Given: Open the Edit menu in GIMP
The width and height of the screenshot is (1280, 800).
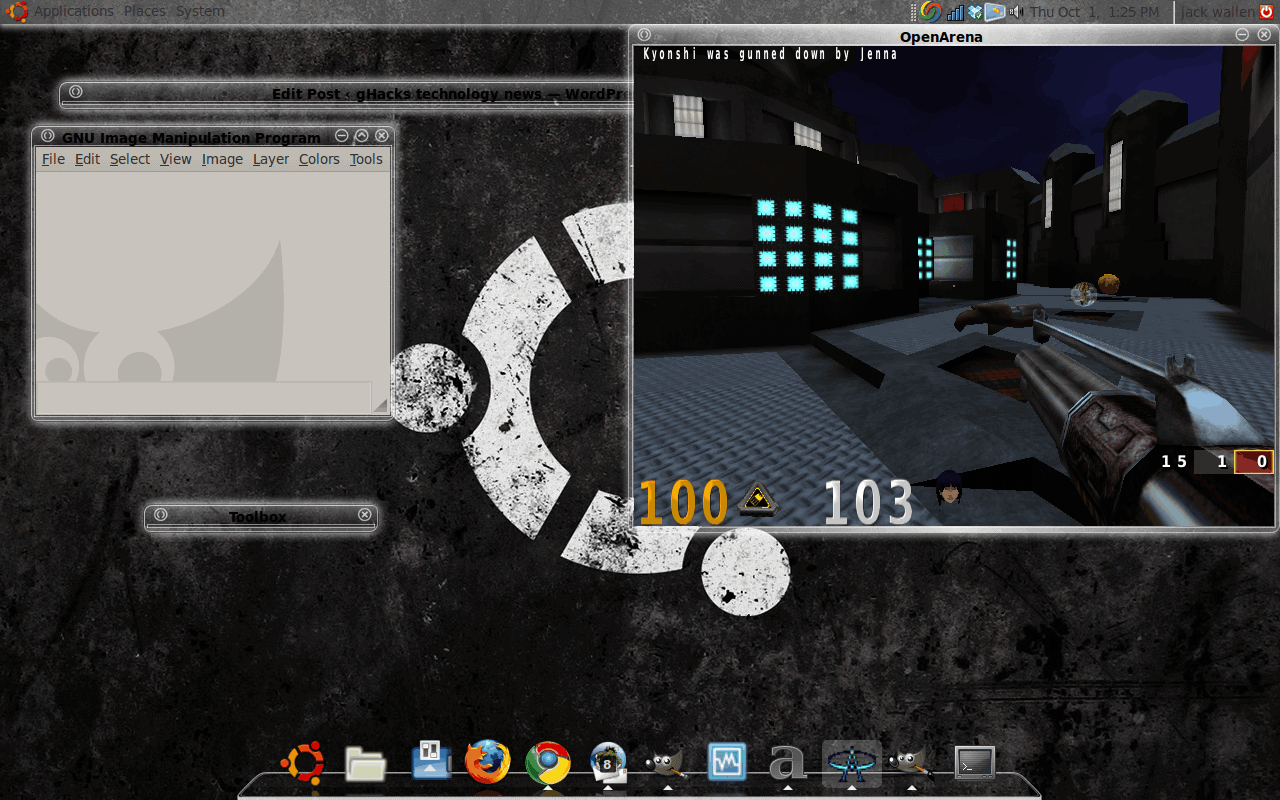Looking at the screenshot, I should coord(87,159).
